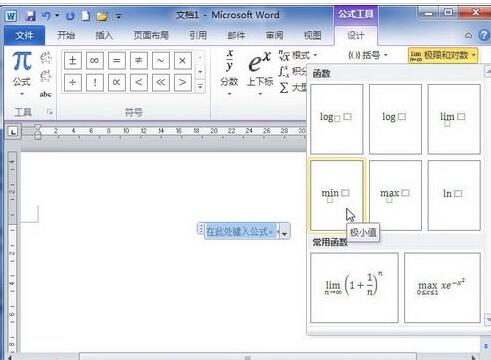
Task: Switch to the 开始 tab
Action: pos(66,35)
